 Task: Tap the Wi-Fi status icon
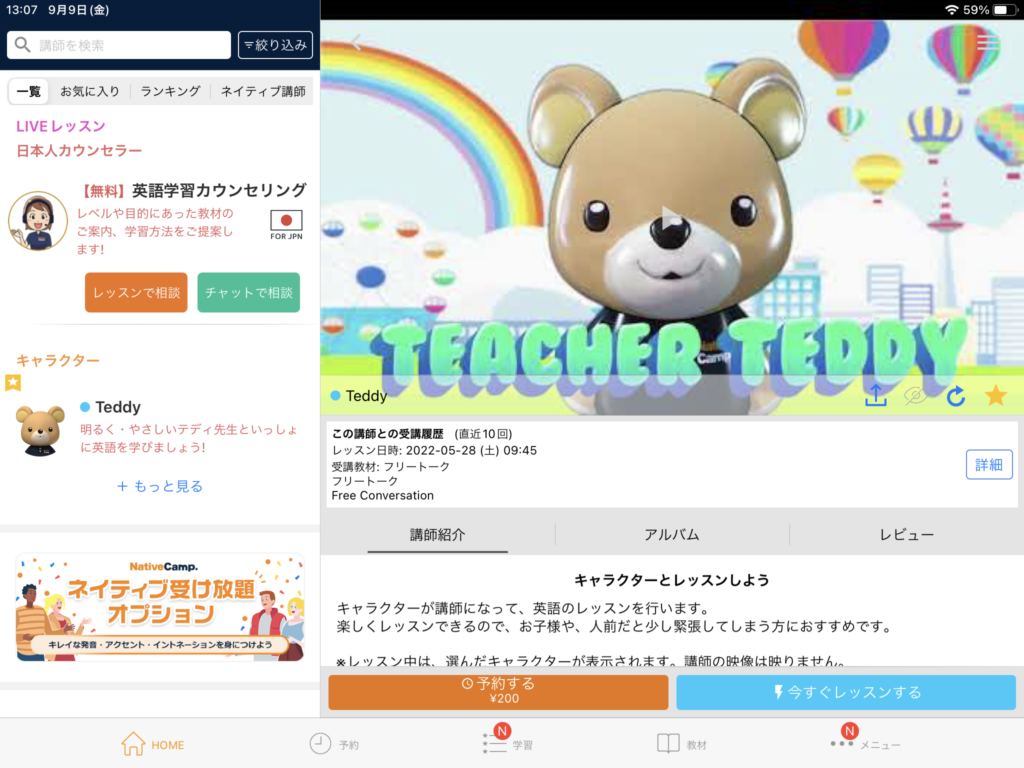952,10
